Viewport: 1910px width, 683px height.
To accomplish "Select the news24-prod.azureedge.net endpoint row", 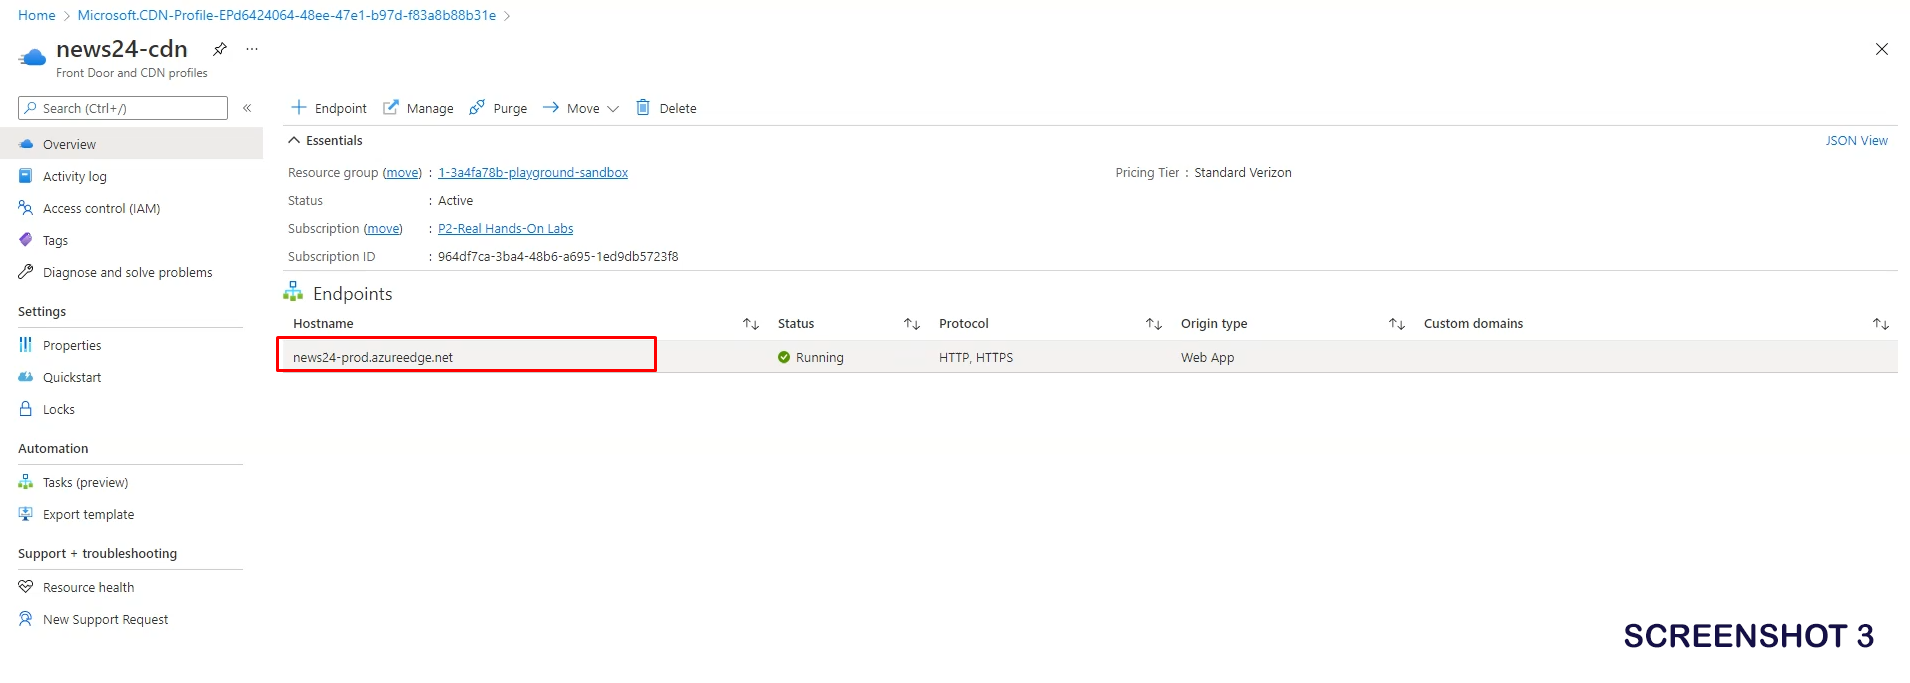I will (x=373, y=358).
